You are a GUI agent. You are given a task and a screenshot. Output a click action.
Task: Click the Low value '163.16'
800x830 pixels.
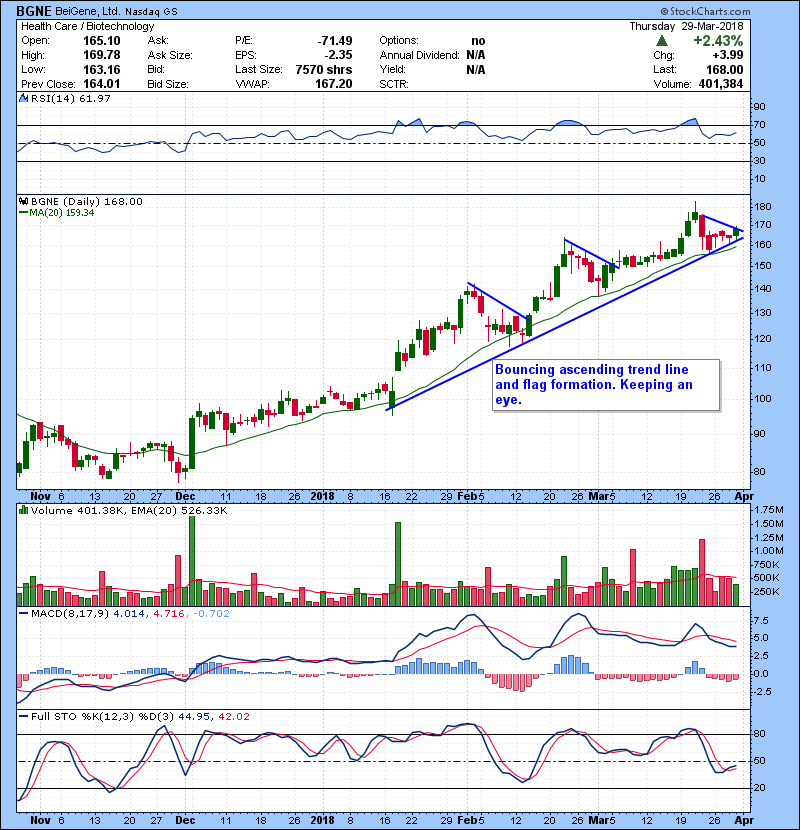(102, 69)
